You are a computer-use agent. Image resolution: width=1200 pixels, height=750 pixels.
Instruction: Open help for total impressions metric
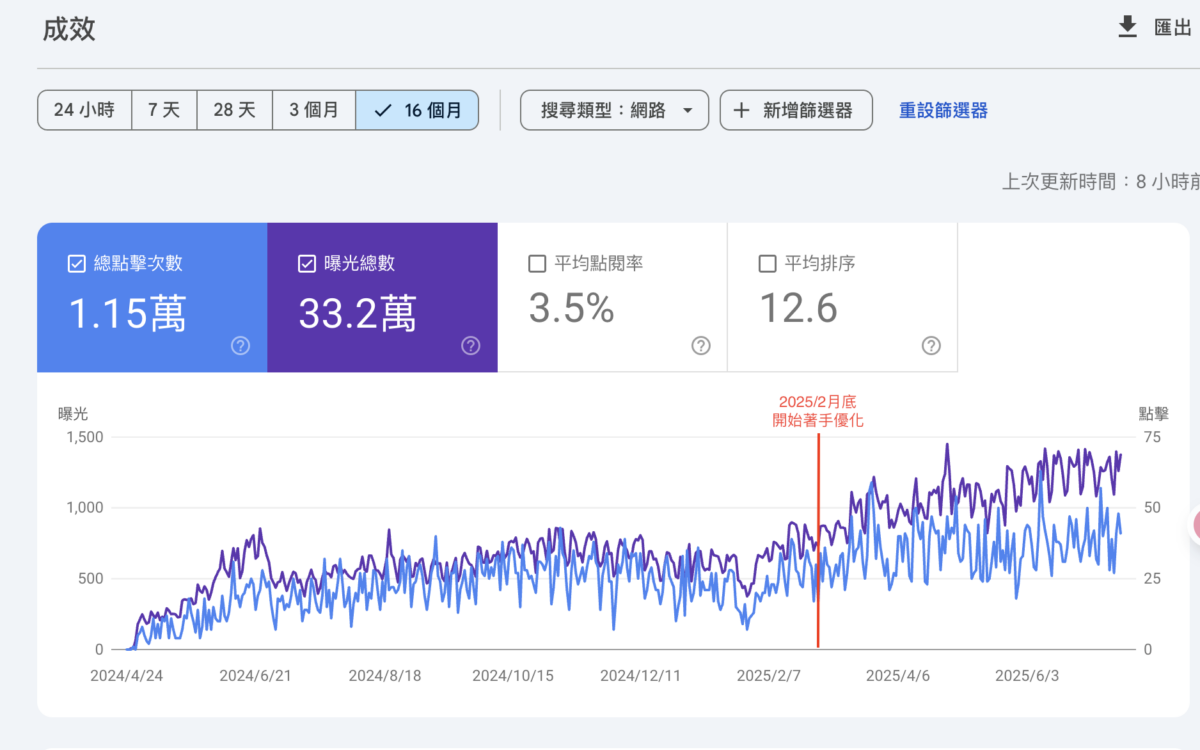[471, 346]
